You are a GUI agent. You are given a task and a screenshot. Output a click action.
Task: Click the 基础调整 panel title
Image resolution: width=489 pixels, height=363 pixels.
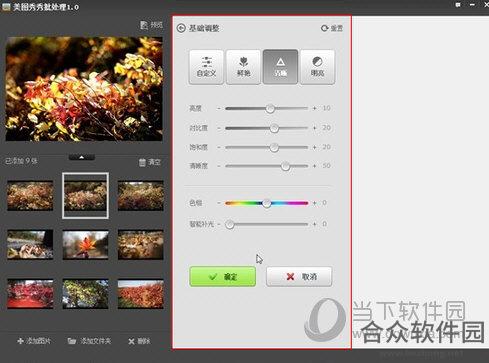[204, 28]
